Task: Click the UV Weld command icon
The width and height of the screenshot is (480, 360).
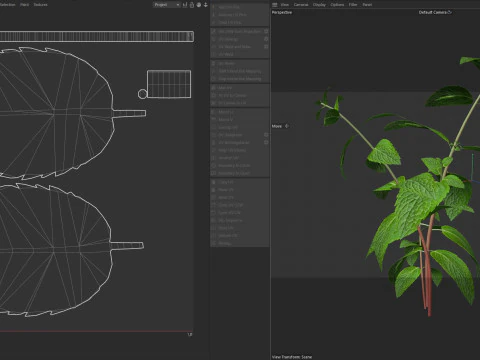Action: pos(214,54)
